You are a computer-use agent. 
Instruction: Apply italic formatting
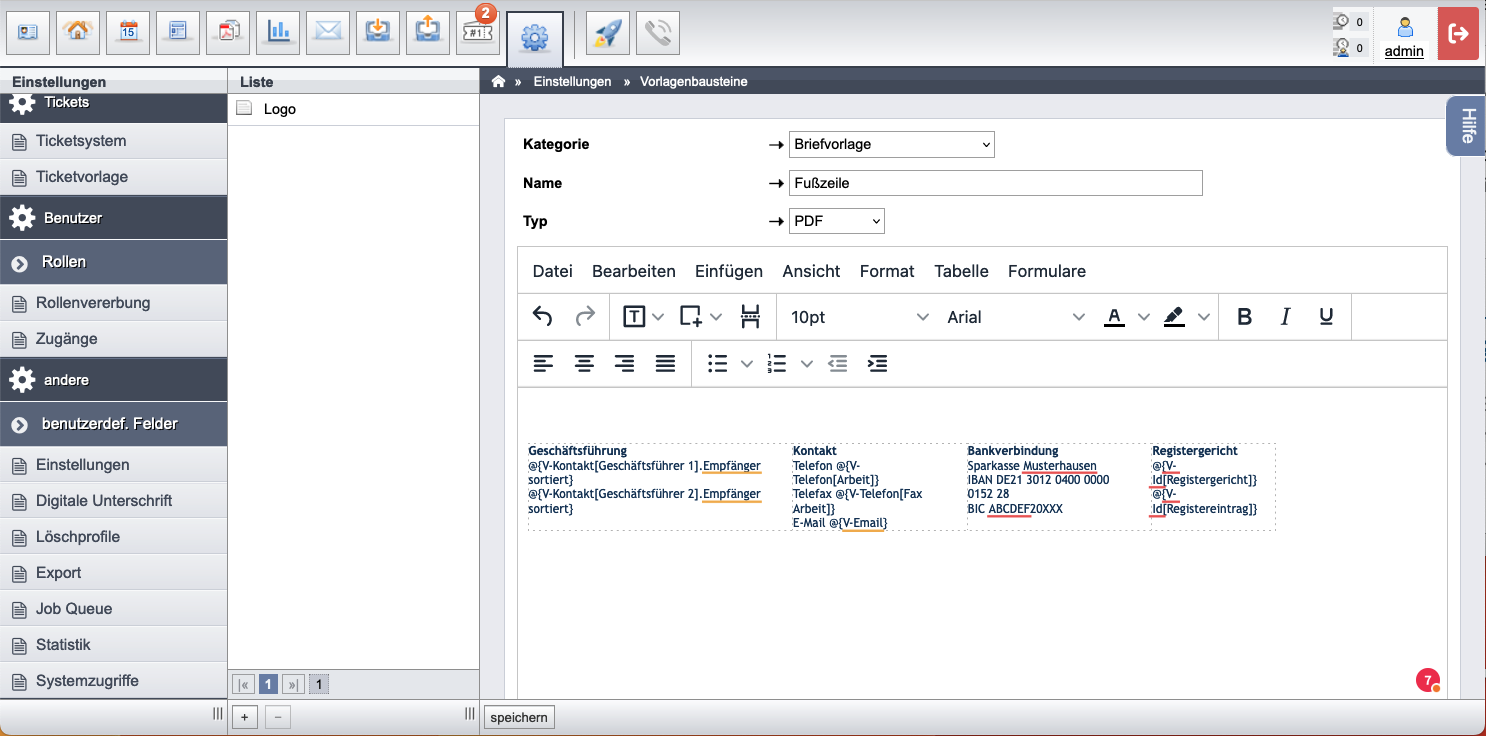point(1286,317)
